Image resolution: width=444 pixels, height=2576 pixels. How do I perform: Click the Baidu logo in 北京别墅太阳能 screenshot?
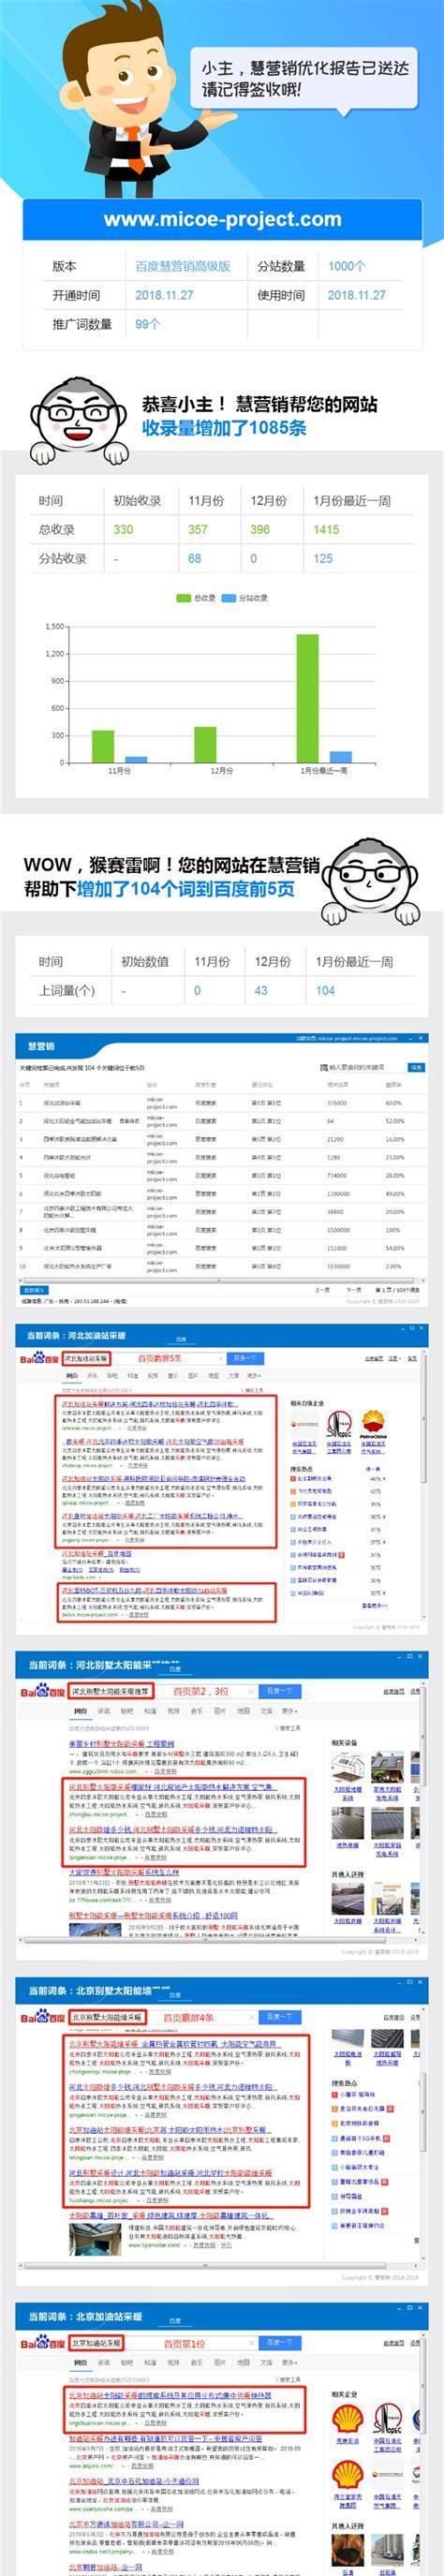click(45, 2018)
